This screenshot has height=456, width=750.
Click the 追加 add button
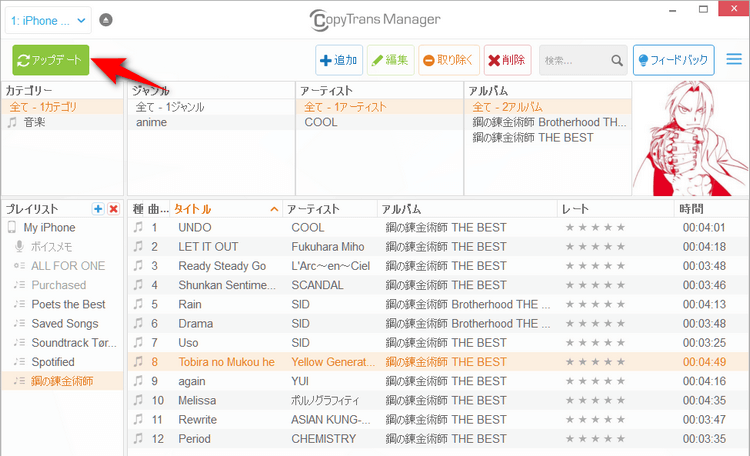(339, 60)
